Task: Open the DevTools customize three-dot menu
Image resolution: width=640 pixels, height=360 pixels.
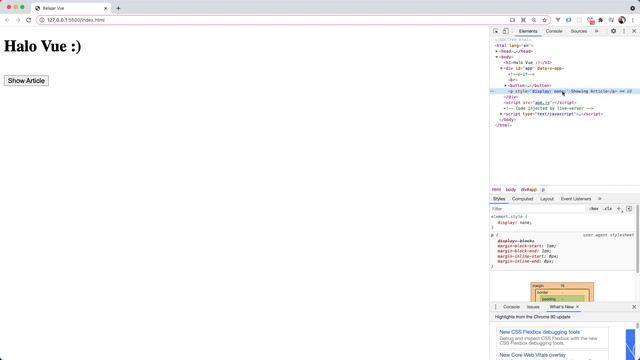Action: pos(624,31)
